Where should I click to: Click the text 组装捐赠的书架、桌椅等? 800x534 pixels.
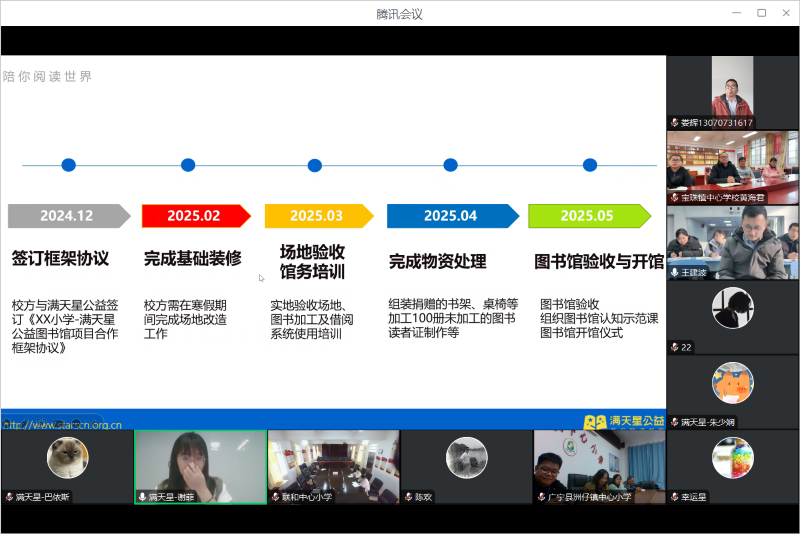[x=453, y=304]
